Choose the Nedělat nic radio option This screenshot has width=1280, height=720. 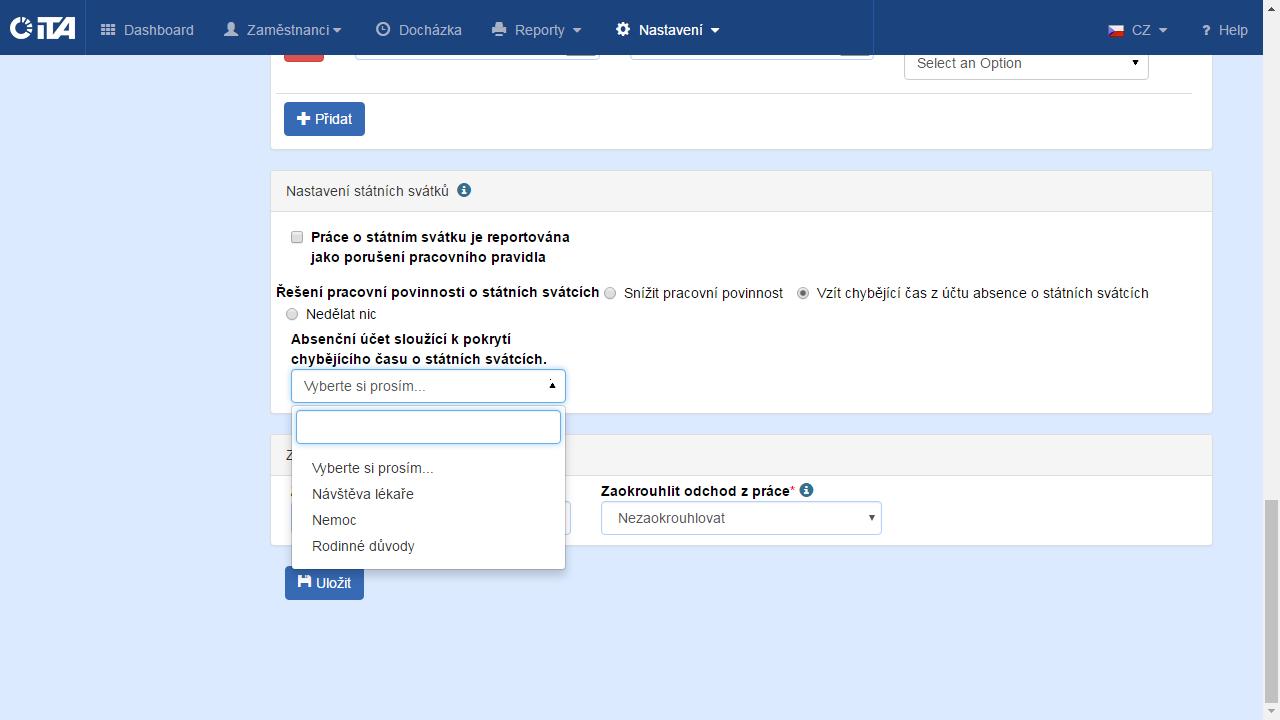click(292, 314)
